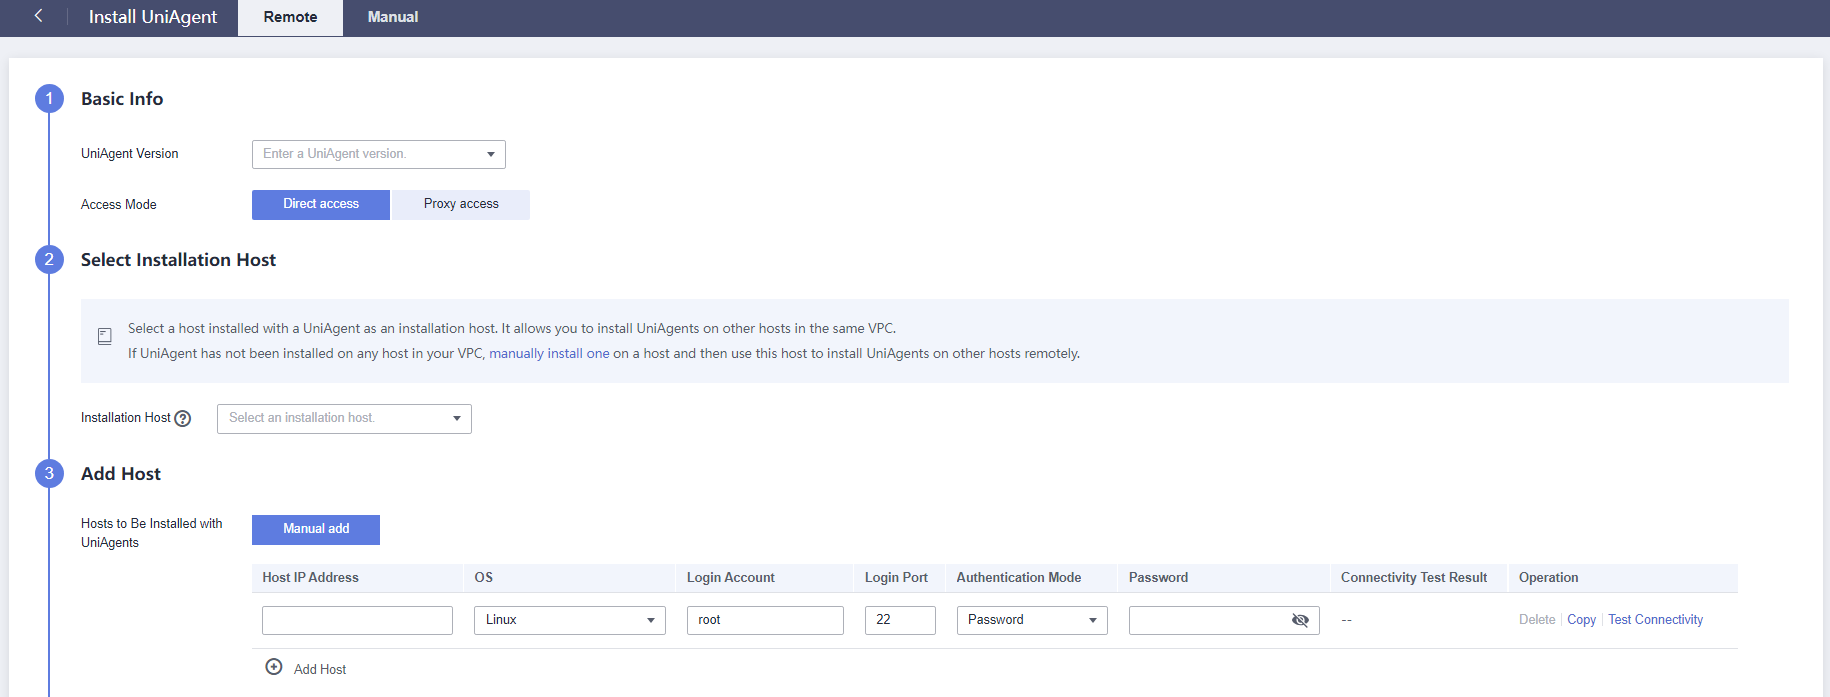Image resolution: width=1830 pixels, height=697 pixels.
Task: Click the Copy operation link
Action: coord(1581,620)
